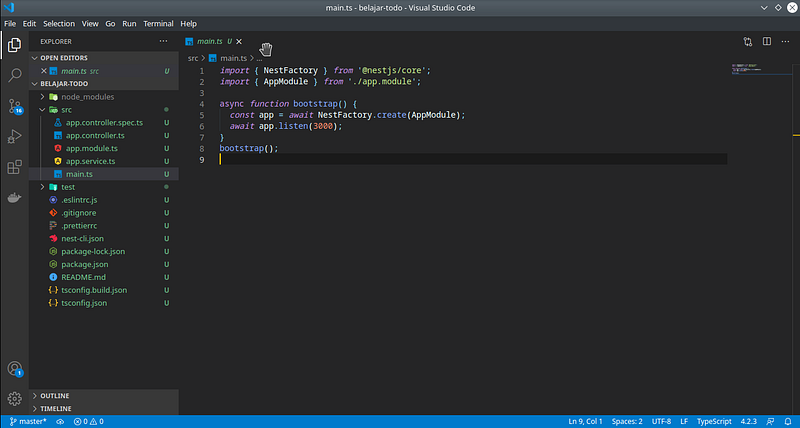Open the View menu

[90, 23]
